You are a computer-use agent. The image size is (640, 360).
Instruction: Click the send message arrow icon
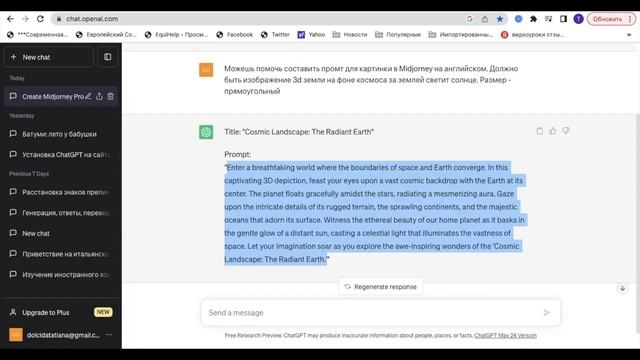[x=547, y=313]
